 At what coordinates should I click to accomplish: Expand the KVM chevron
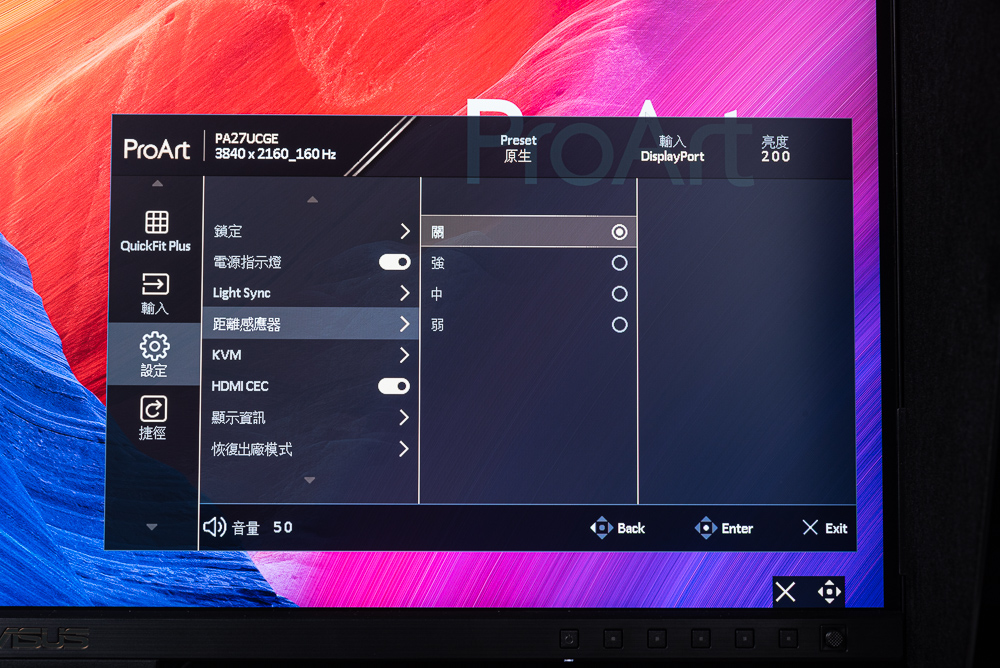(x=404, y=355)
